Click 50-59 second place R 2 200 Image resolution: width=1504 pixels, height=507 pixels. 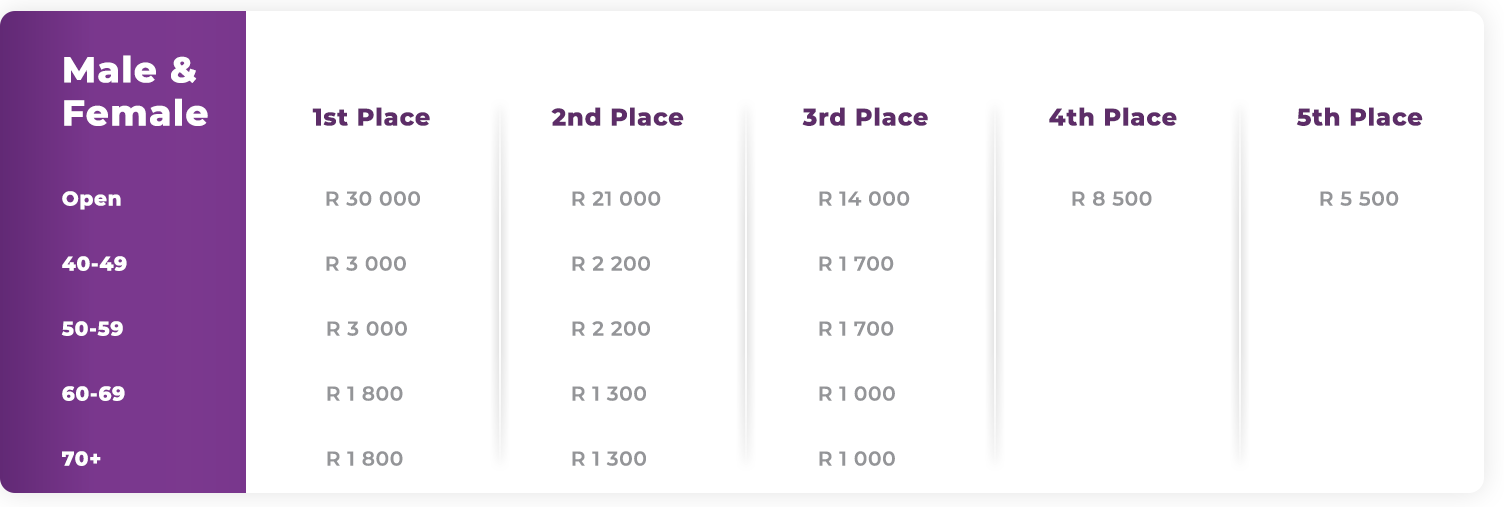click(611, 329)
